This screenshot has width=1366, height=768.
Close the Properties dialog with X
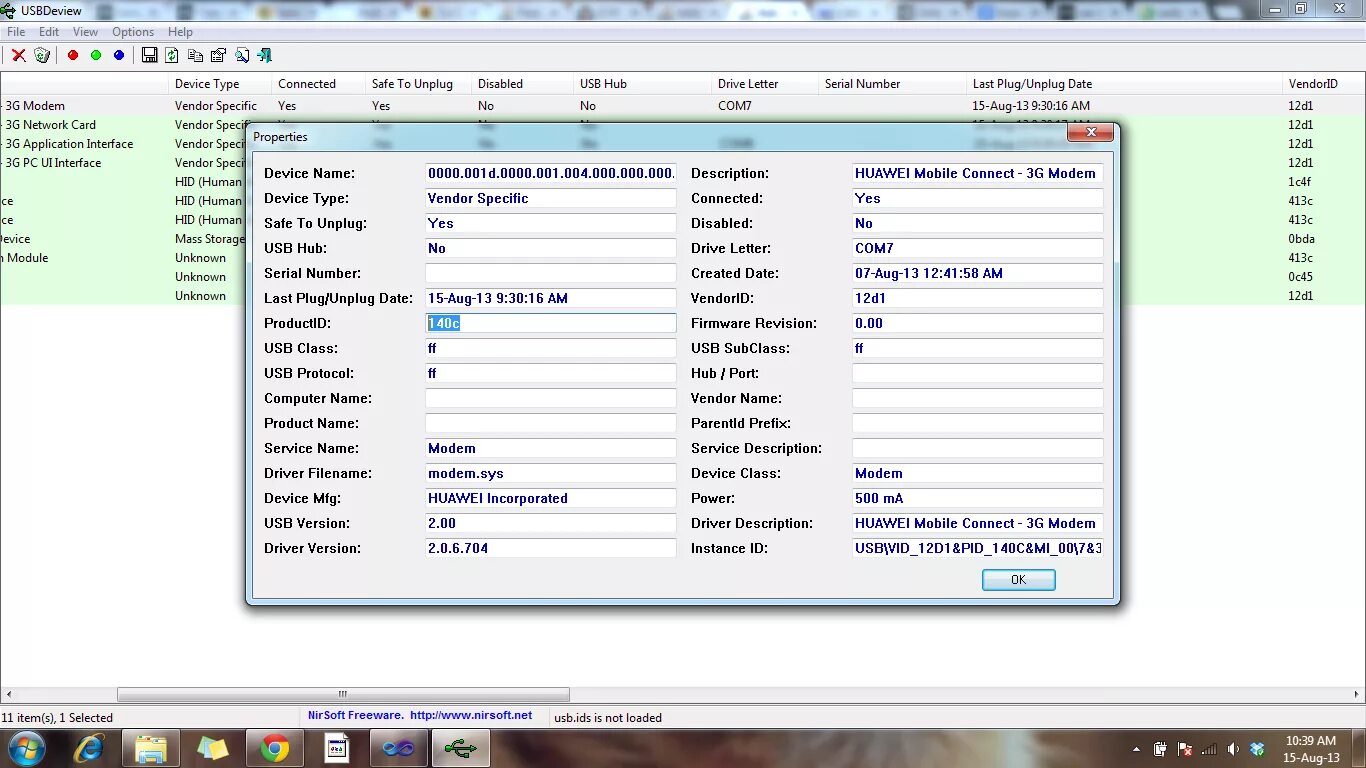point(1090,132)
